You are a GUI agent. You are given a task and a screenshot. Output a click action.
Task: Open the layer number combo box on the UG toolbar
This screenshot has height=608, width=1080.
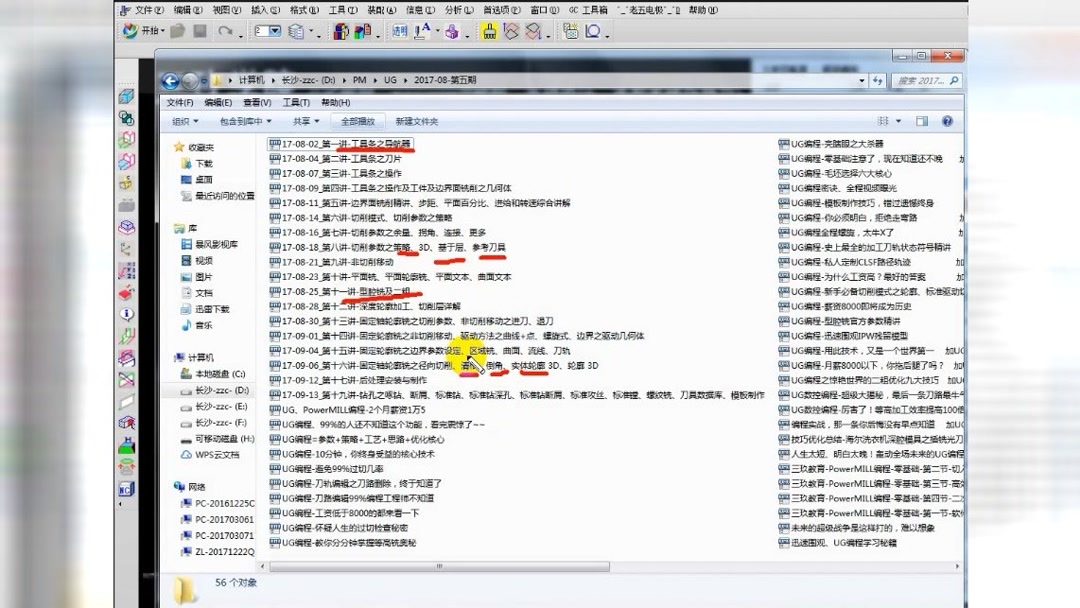click(x=274, y=31)
